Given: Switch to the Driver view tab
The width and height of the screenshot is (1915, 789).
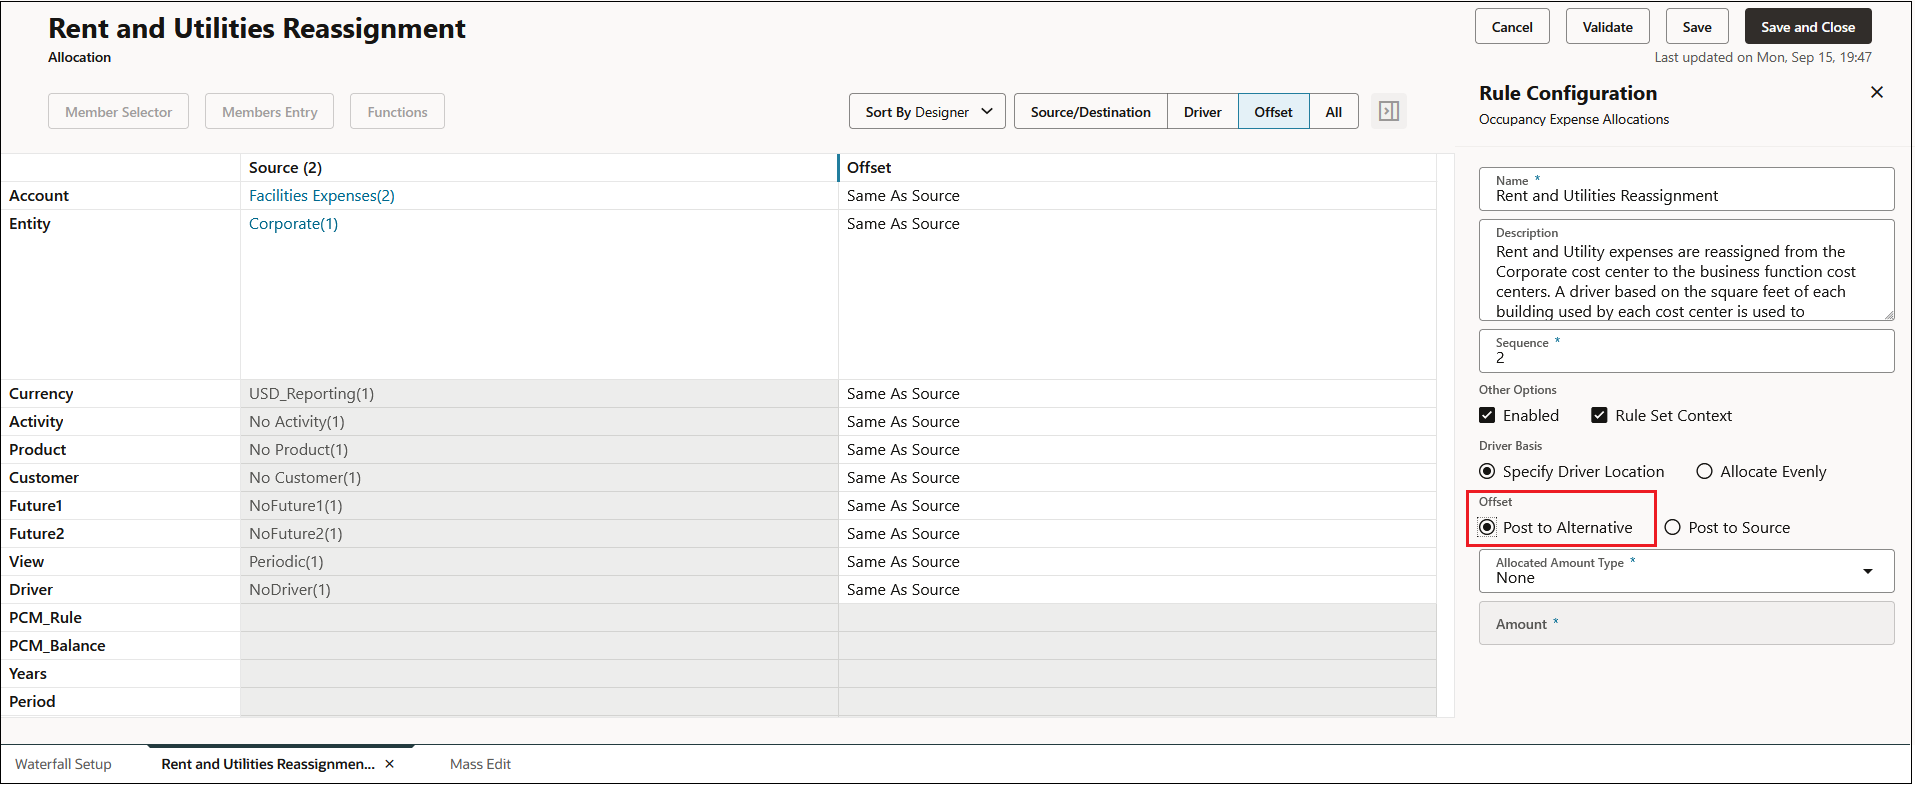Looking at the screenshot, I should coord(1202,112).
